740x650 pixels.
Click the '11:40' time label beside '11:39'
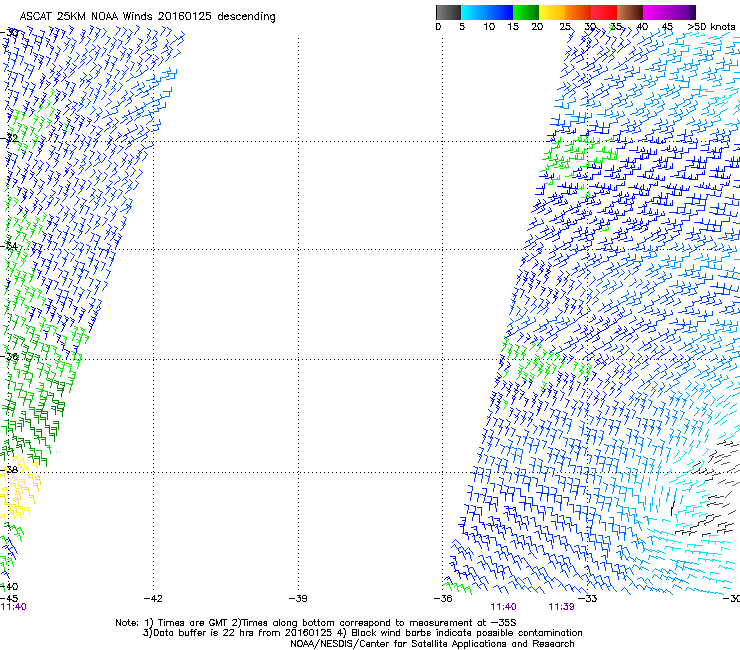coord(504,607)
